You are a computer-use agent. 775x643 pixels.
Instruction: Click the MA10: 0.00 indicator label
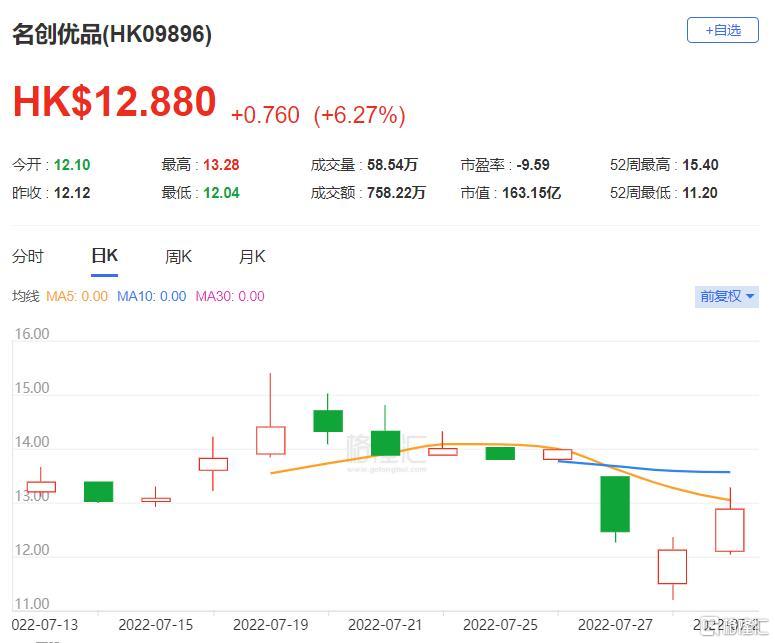click(152, 296)
